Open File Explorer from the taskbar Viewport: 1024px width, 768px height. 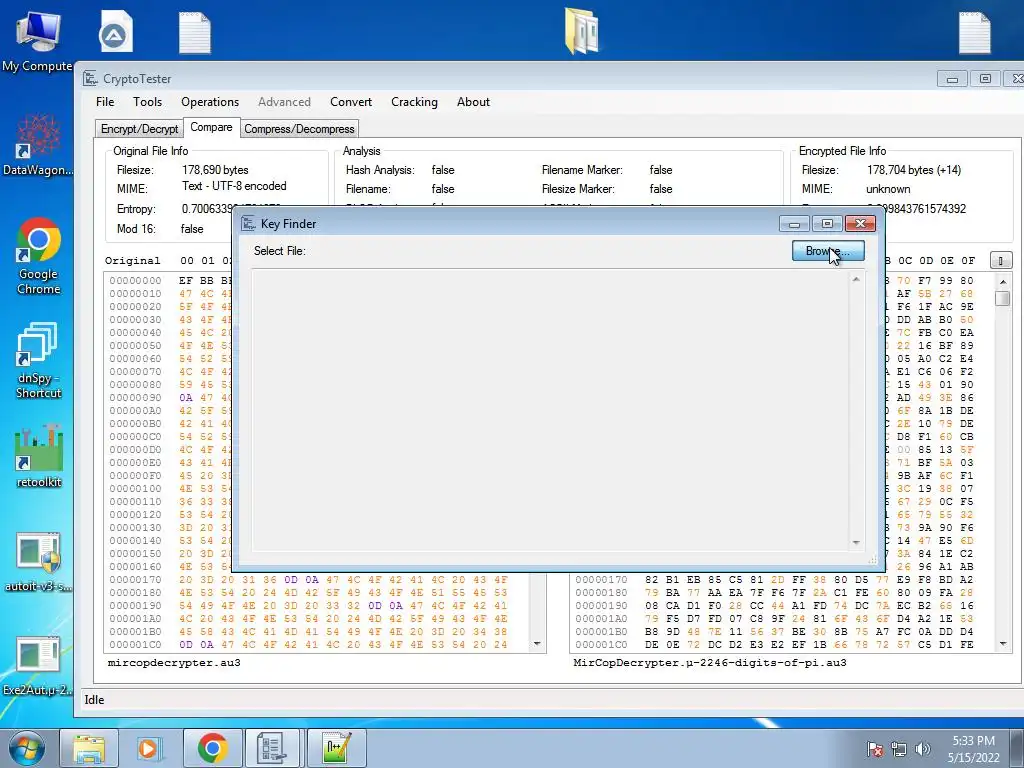pyautogui.click(x=89, y=748)
